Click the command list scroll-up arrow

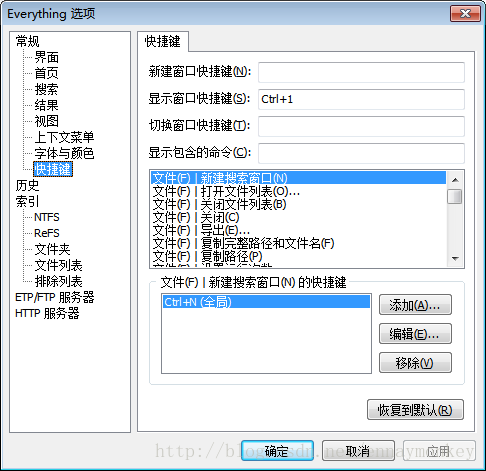(455, 180)
